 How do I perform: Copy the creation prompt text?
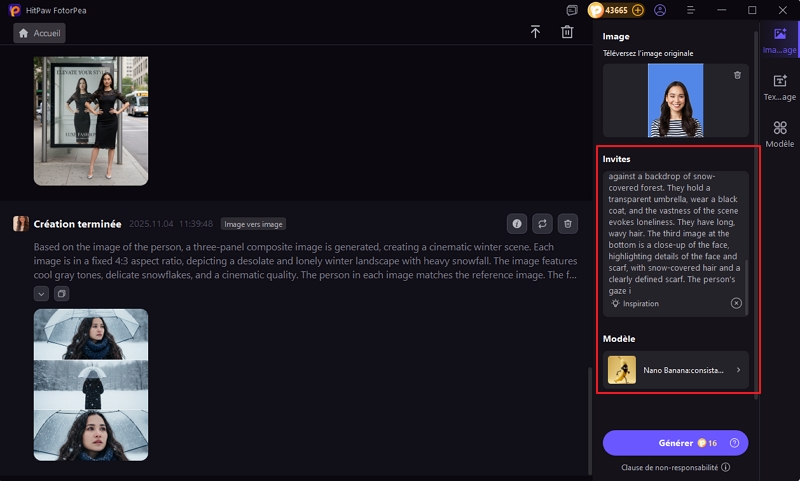pos(61,293)
